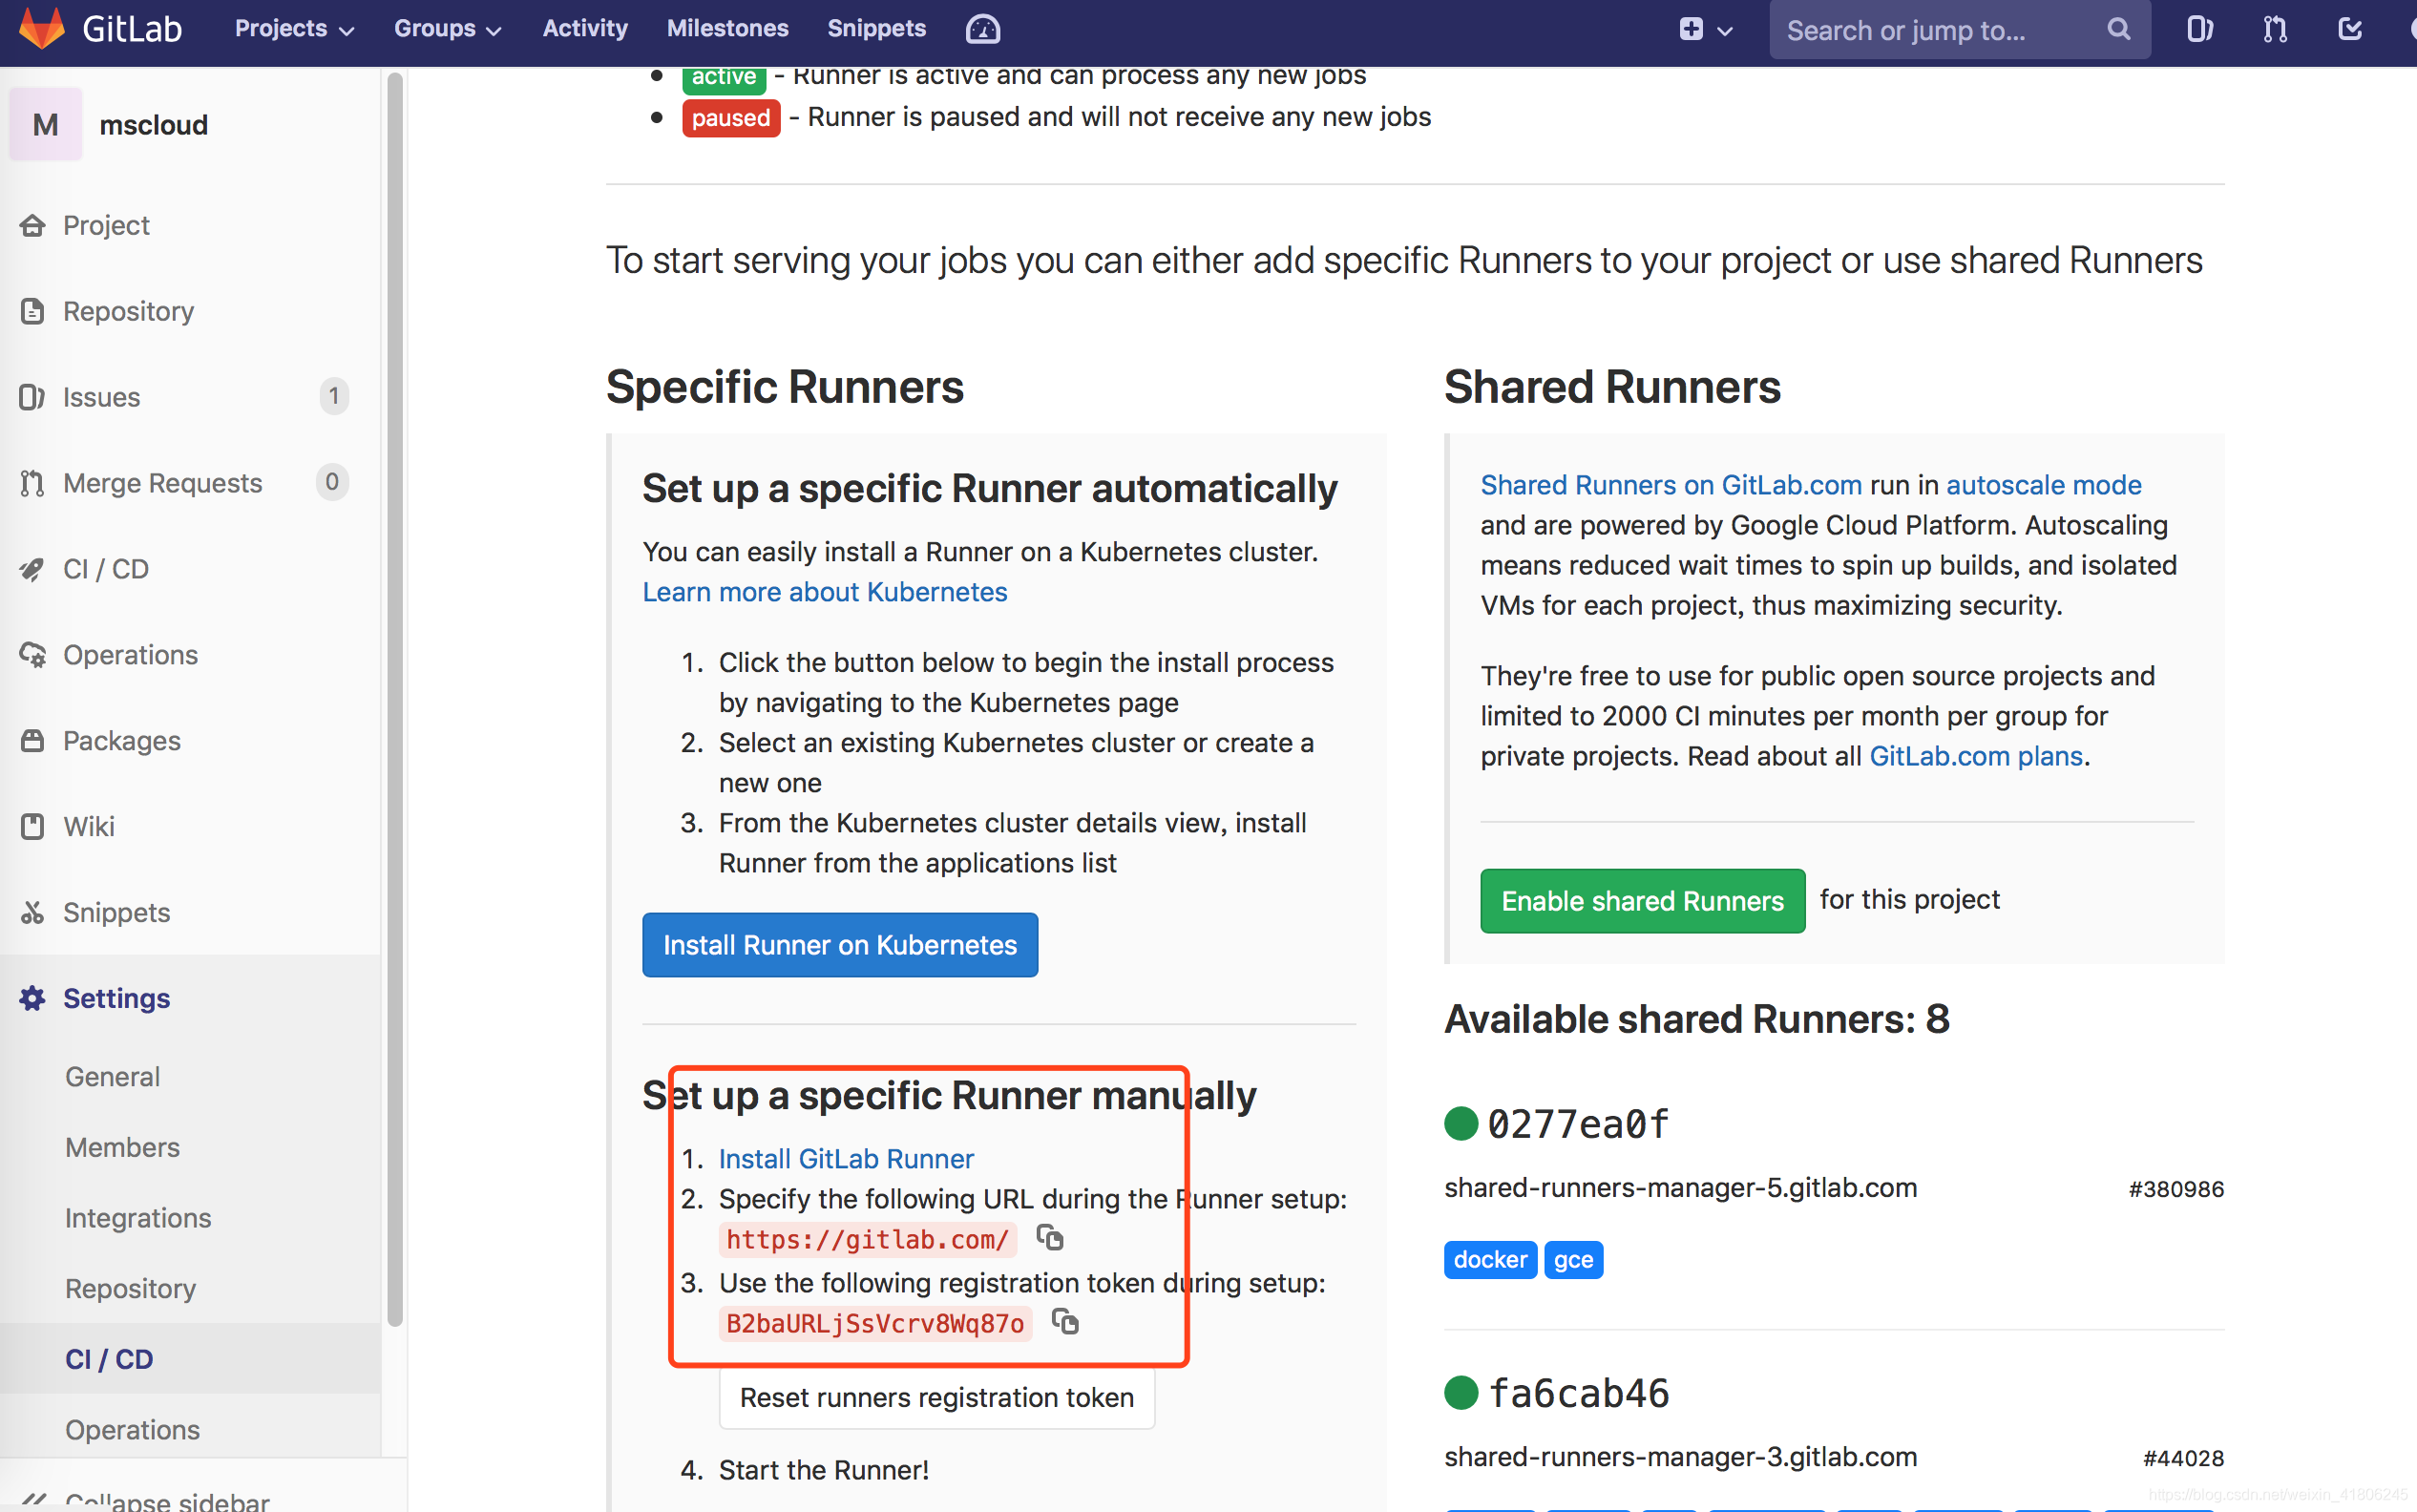This screenshot has width=2417, height=1512.
Task: Select Integrations under Settings
Action: 138,1218
